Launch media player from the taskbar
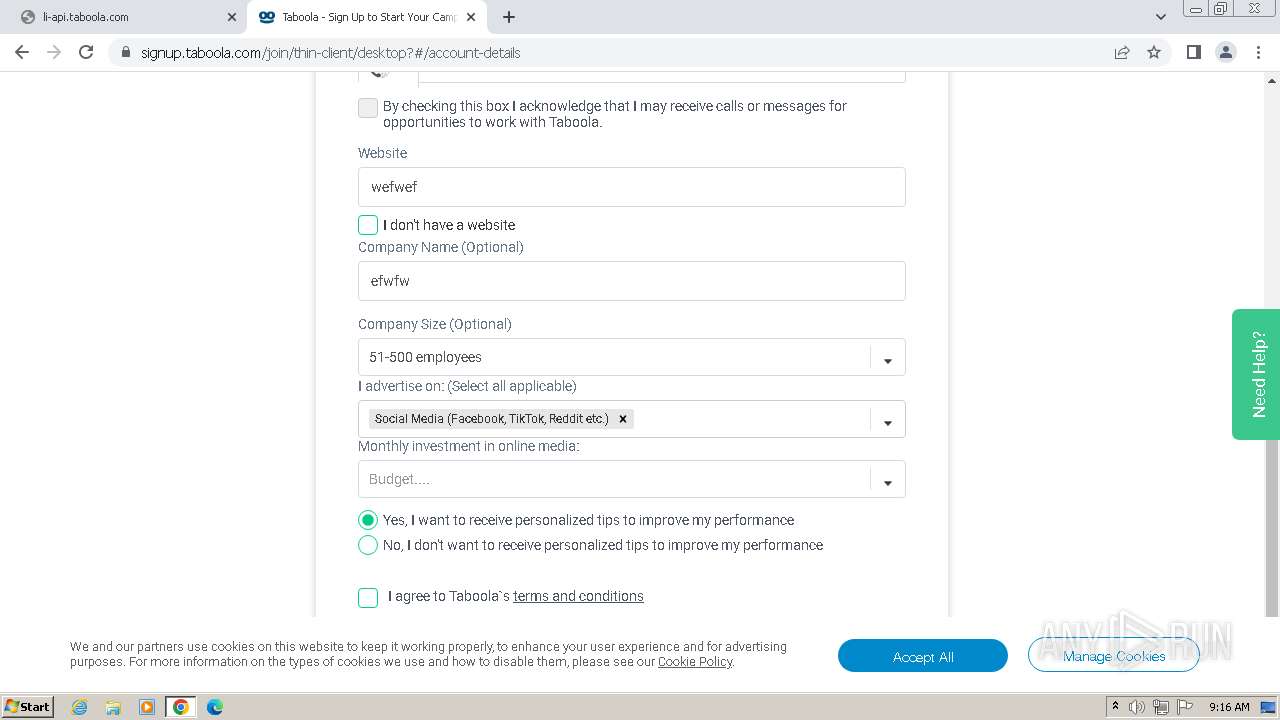 tap(147, 707)
